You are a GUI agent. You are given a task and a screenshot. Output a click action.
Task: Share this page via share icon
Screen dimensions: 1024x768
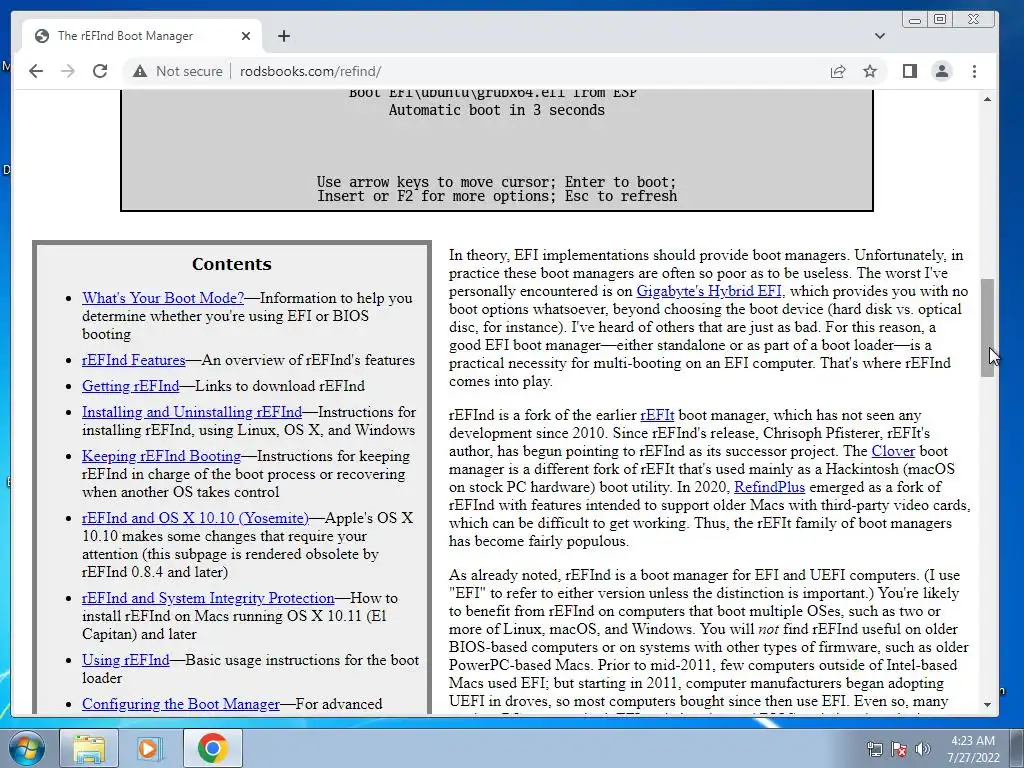tap(838, 71)
